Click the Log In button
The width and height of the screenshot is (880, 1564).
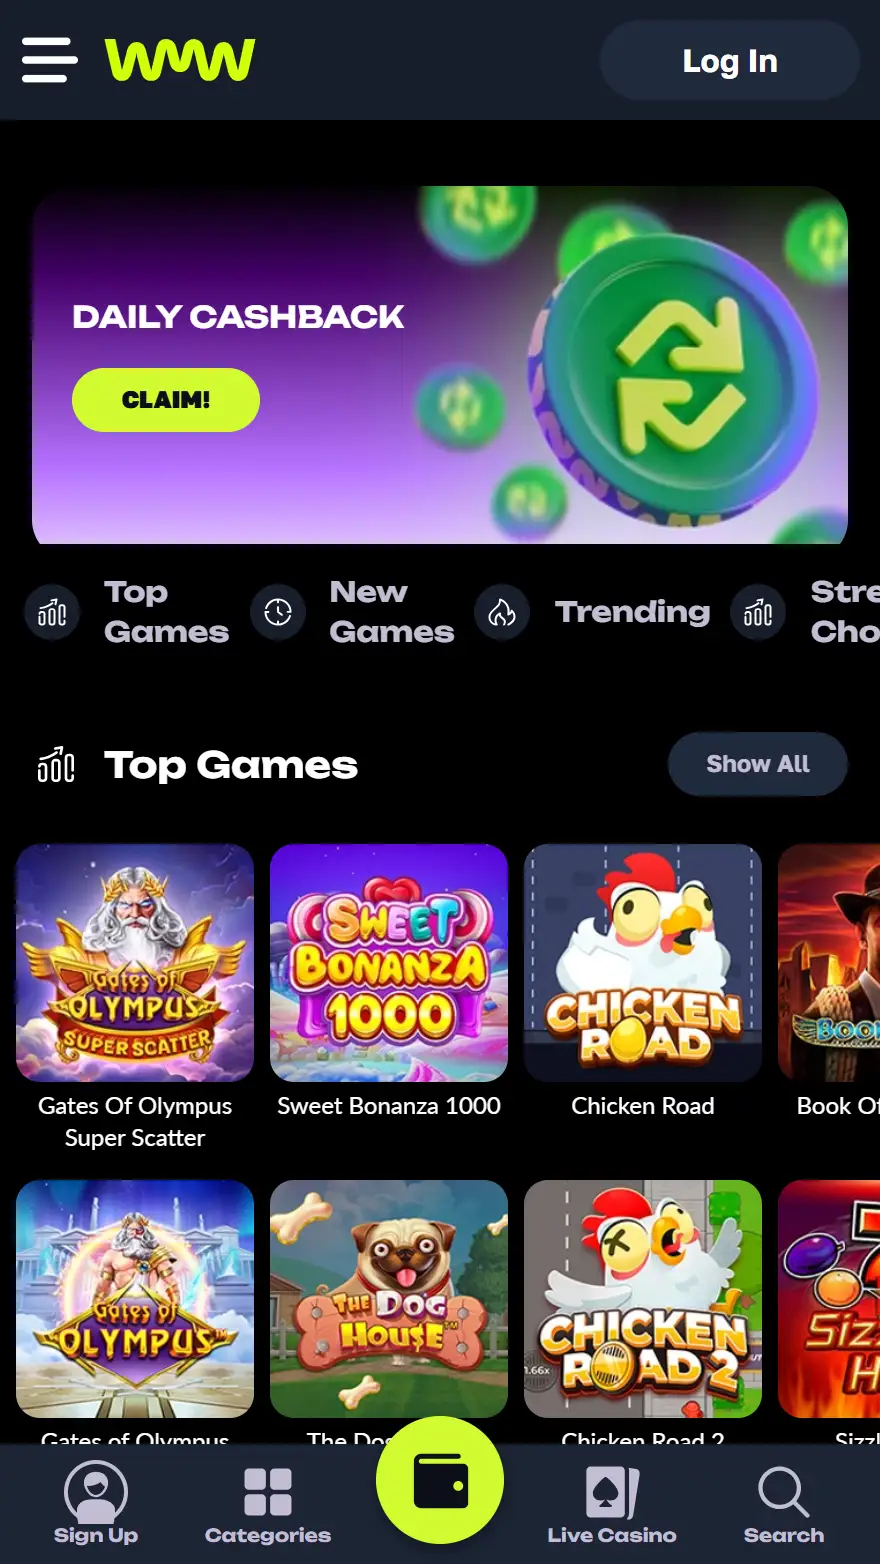[730, 61]
